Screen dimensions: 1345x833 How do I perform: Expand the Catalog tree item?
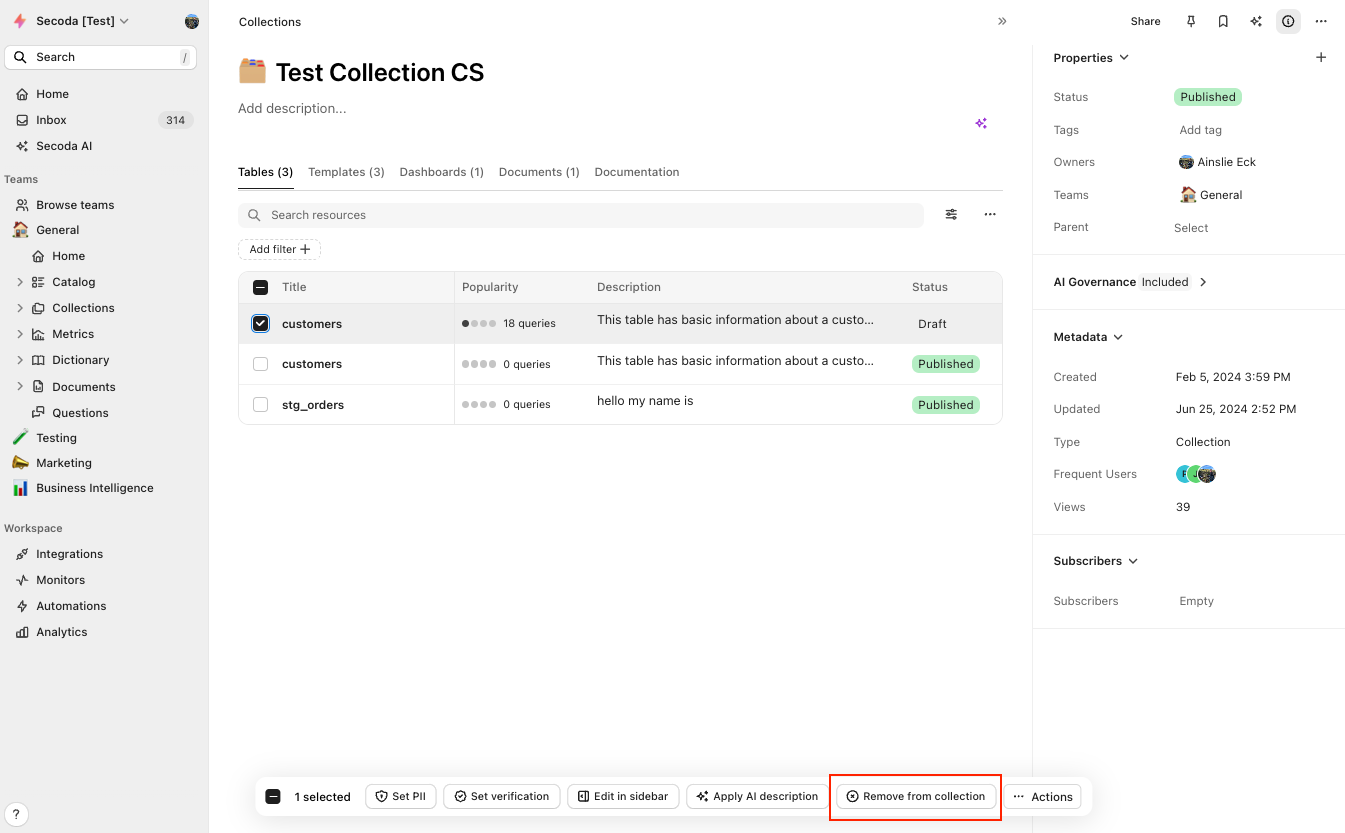coord(20,282)
